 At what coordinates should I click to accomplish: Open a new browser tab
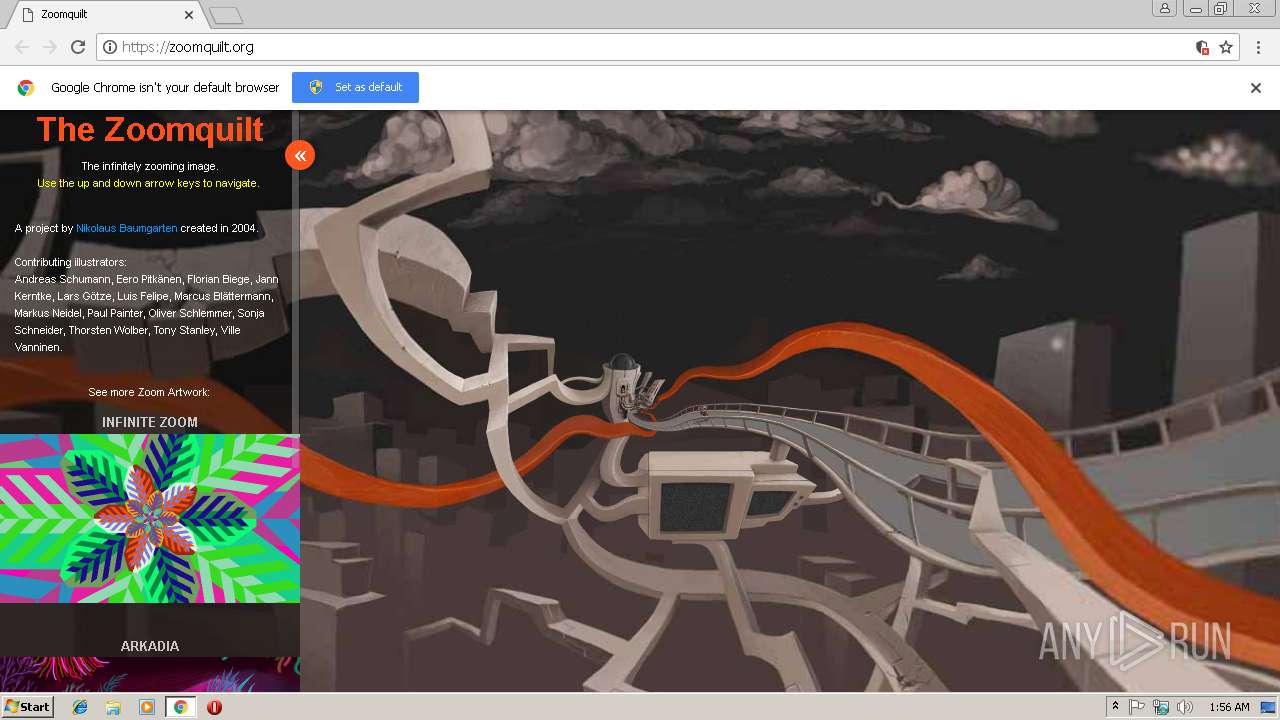[x=226, y=15]
